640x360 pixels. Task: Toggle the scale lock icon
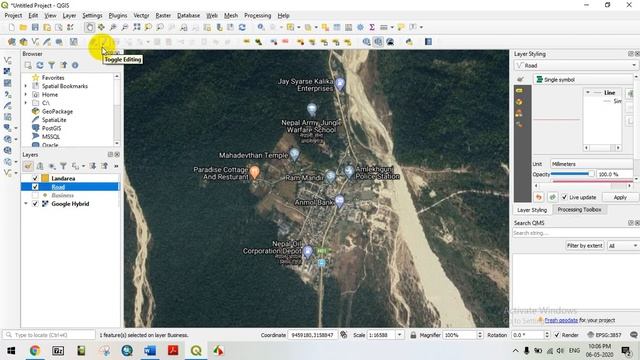pyautogui.click(x=413, y=335)
